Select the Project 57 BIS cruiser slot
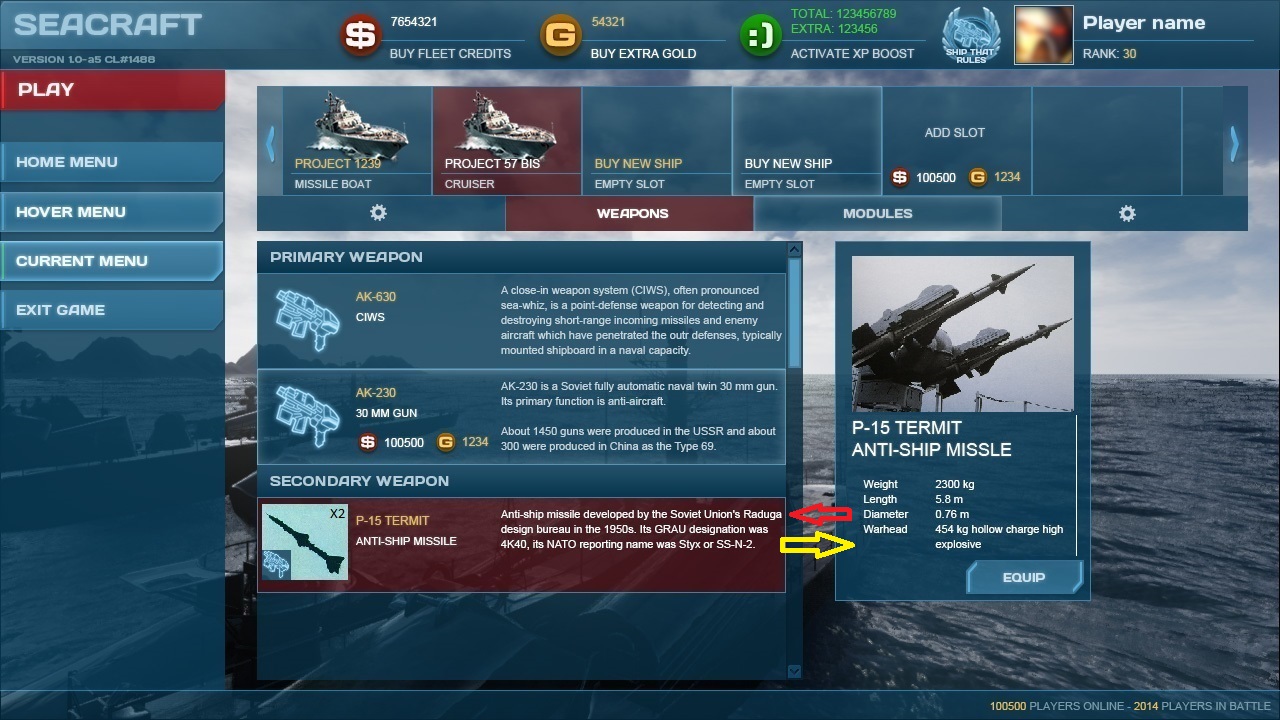Image resolution: width=1280 pixels, height=720 pixels. click(507, 141)
